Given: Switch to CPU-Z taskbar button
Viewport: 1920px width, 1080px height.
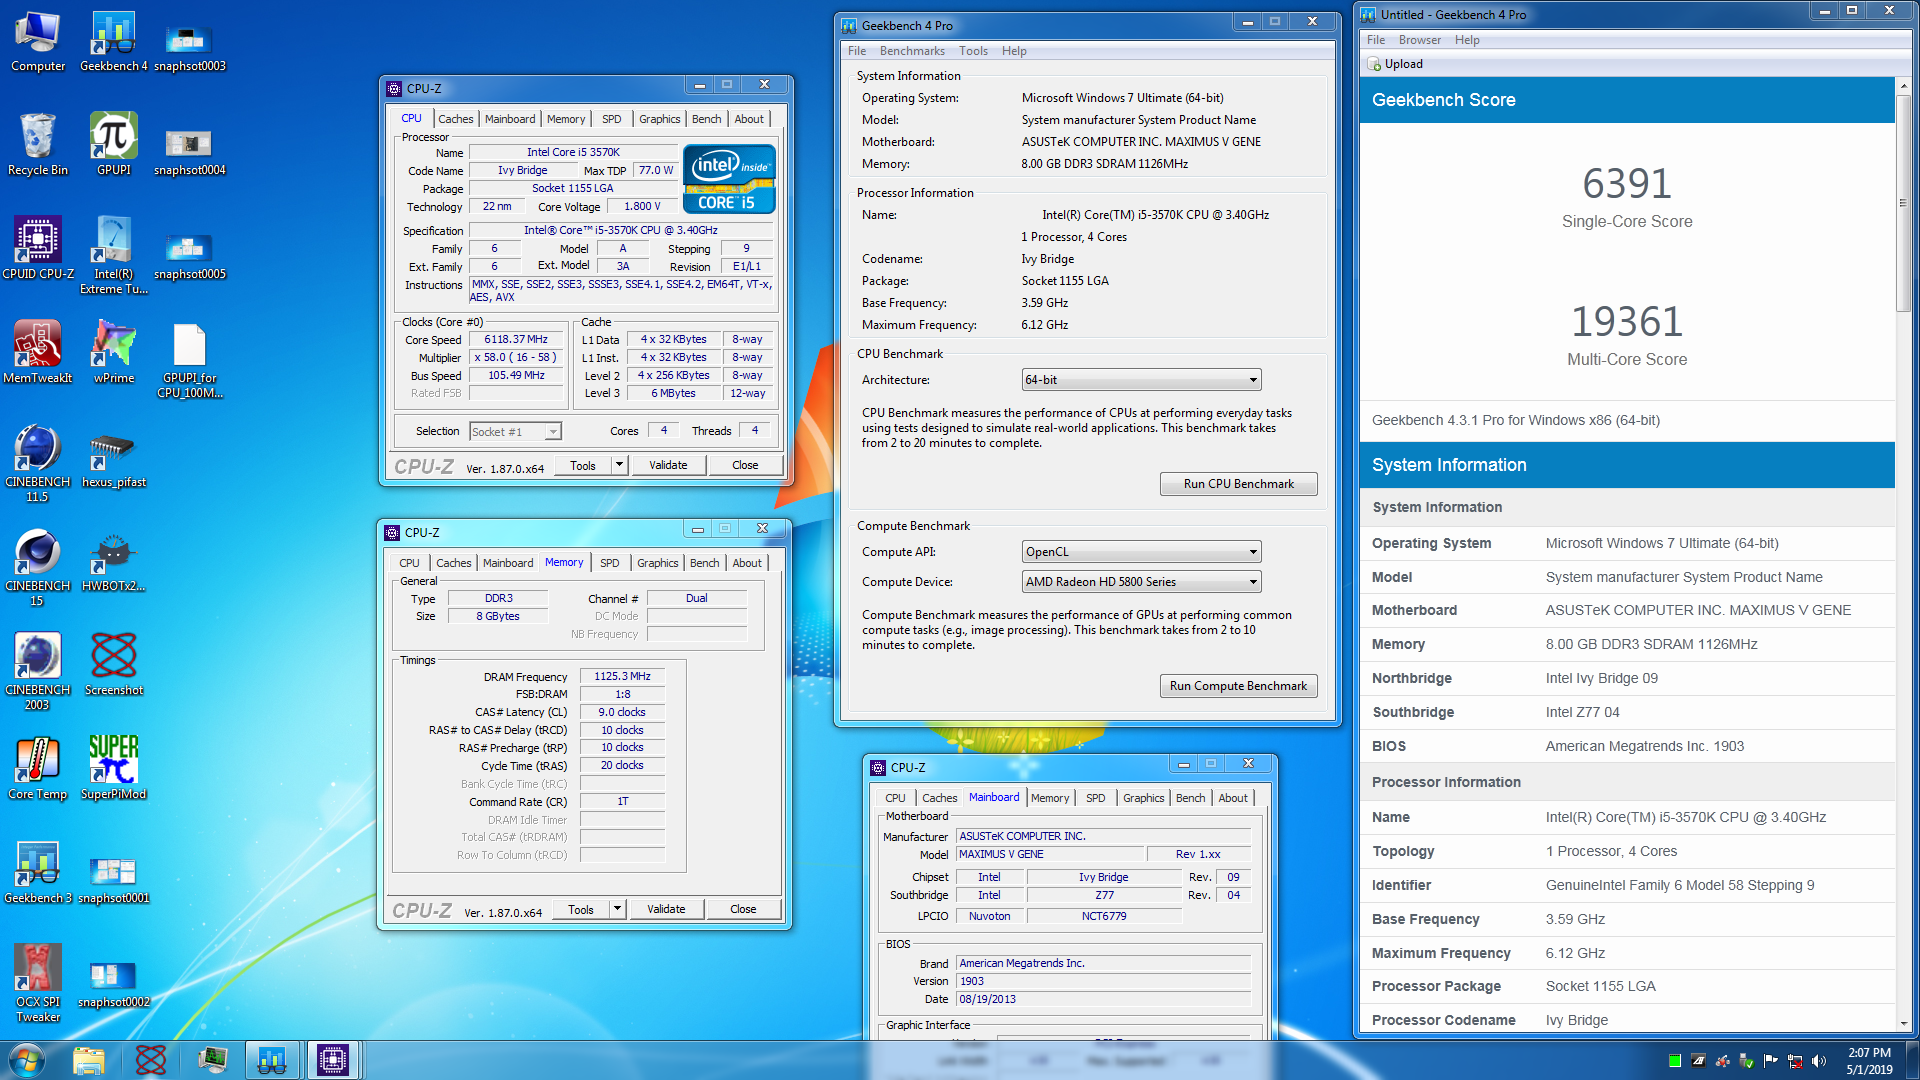Looking at the screenshot, I should click(333, 1060).
